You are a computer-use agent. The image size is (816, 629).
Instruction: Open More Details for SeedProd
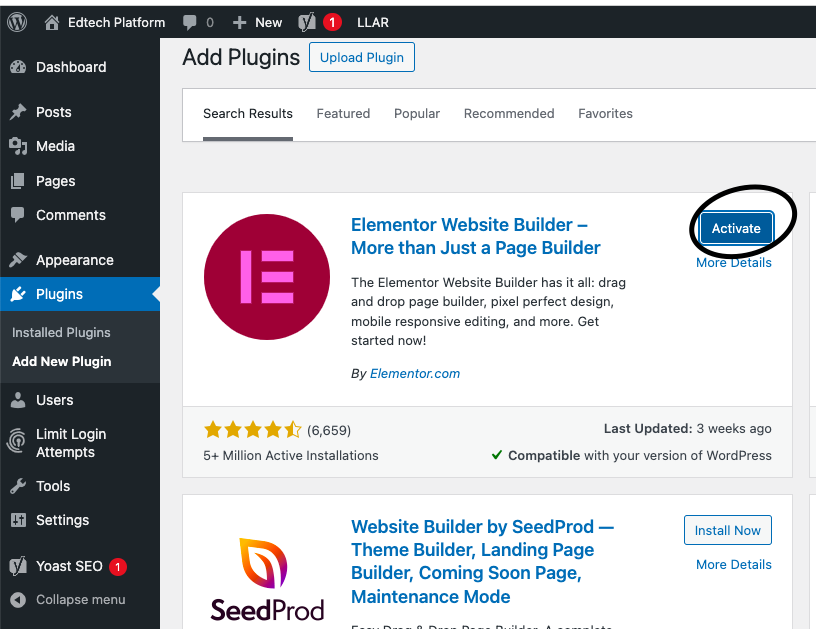tap(734, 564)
